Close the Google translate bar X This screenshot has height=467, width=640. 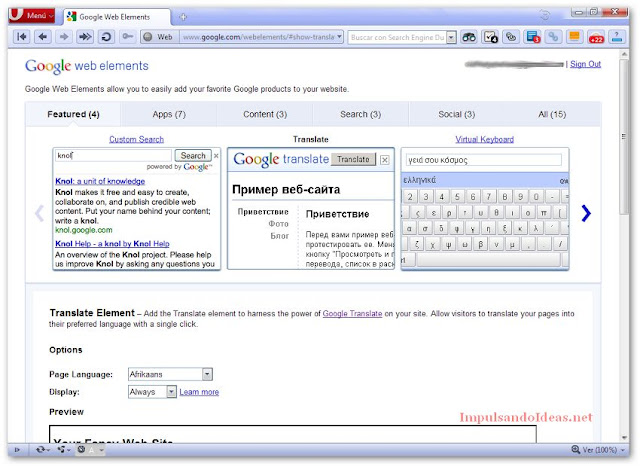coord(384,160)
